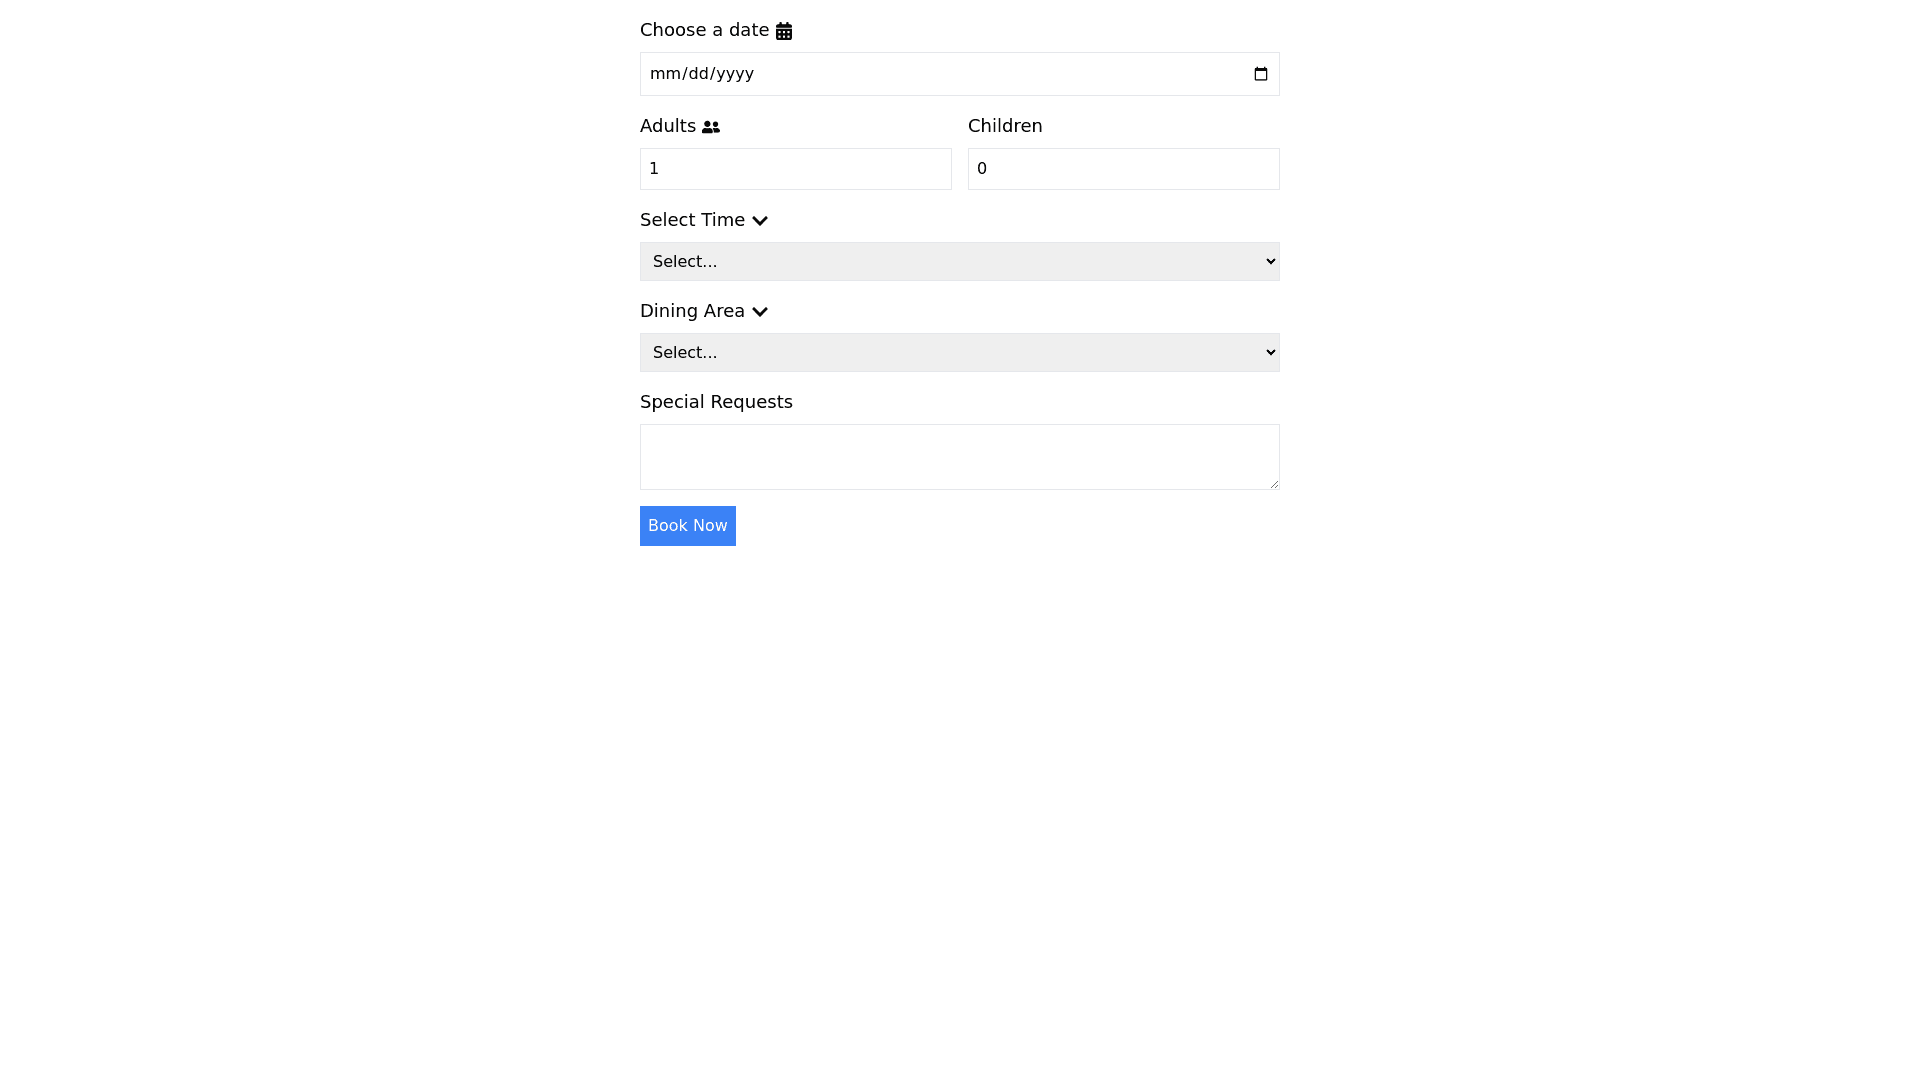Image resolution: width=1920 pixels, height=1080 pixels.
Task: Click the Children label text
Action: click(x=1005, y=126)
